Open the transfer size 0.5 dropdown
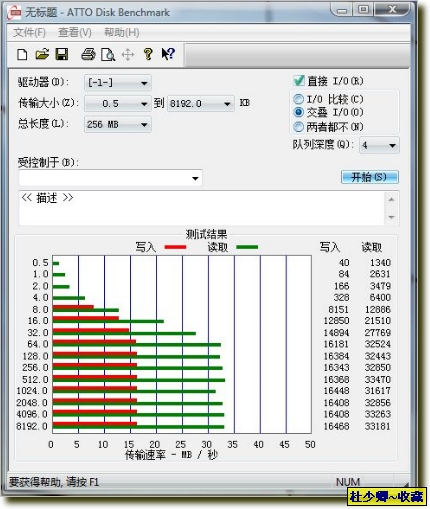 [x=118, y=104]
